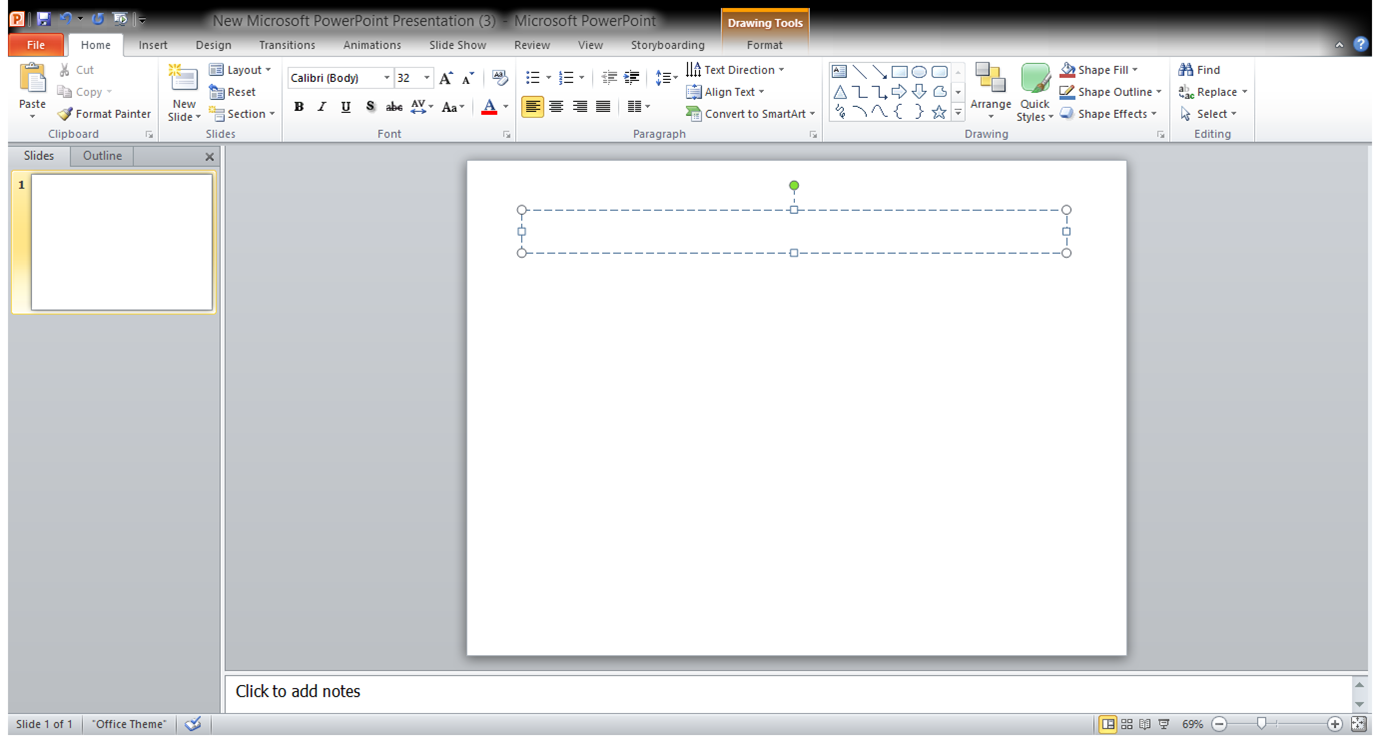Click Convert to SmartArt button

[751, 114]
